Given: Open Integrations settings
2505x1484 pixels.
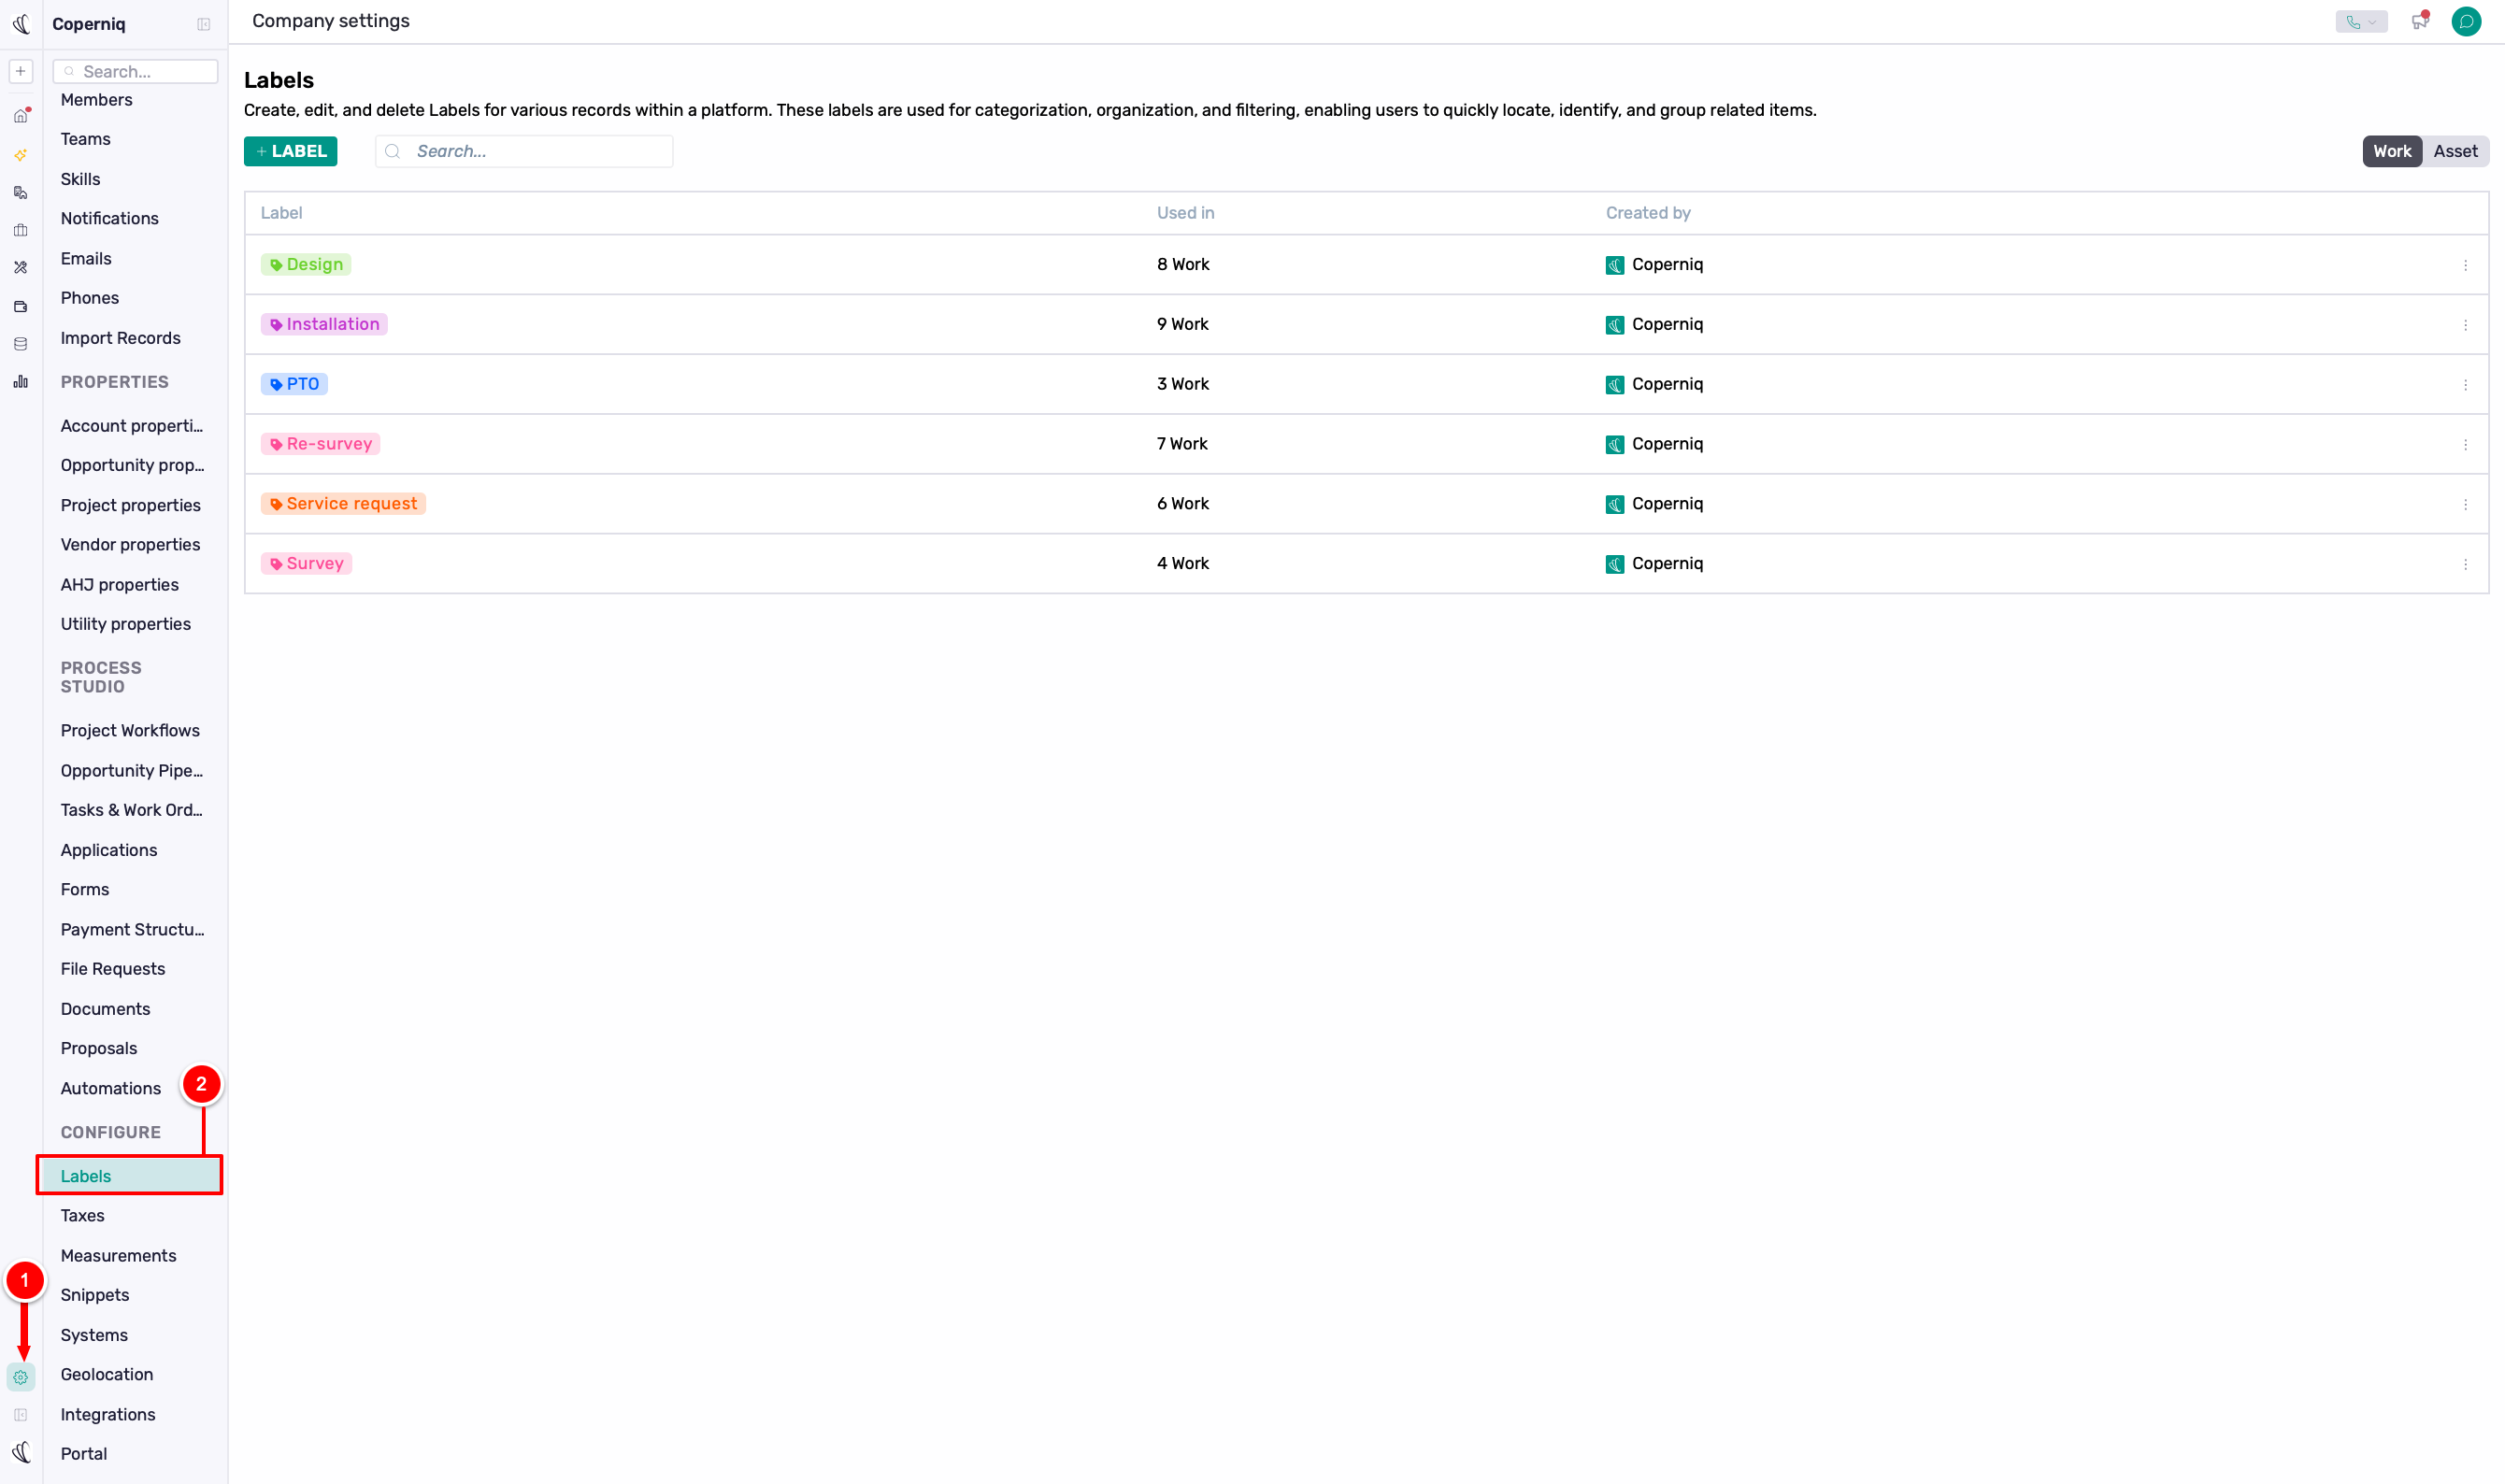Looking at the screenshot, I should click(108, 1415).
